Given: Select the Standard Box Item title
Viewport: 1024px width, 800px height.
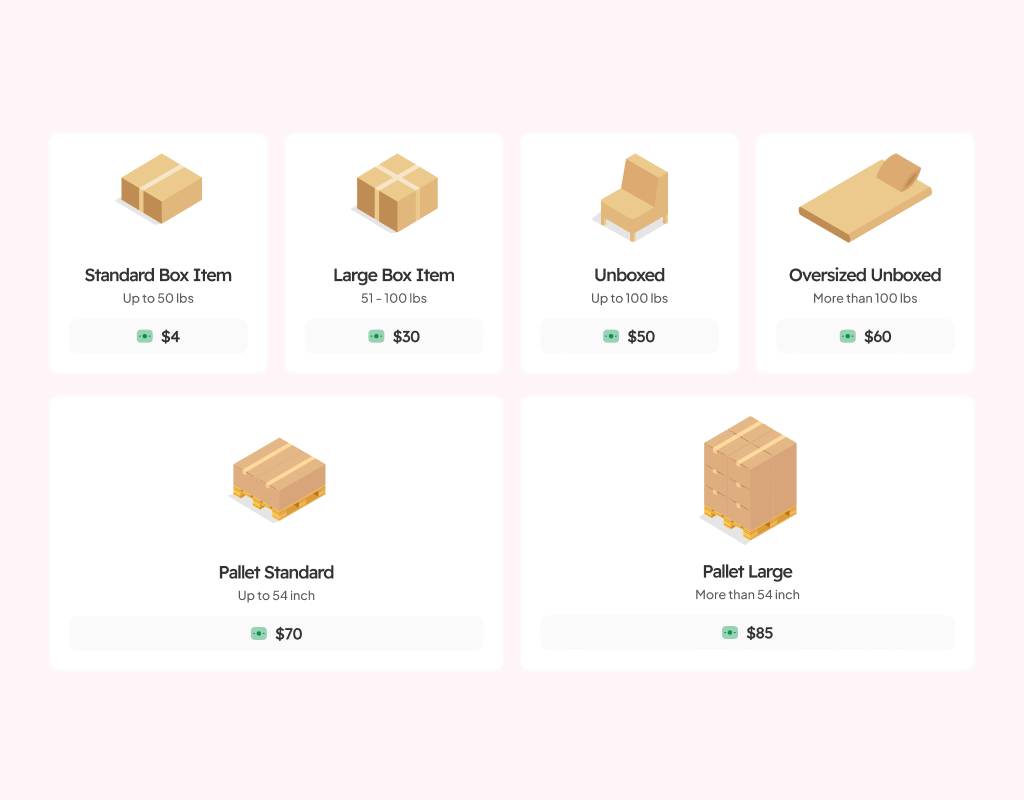Looking at the screenshot, I should click(158, 275).
